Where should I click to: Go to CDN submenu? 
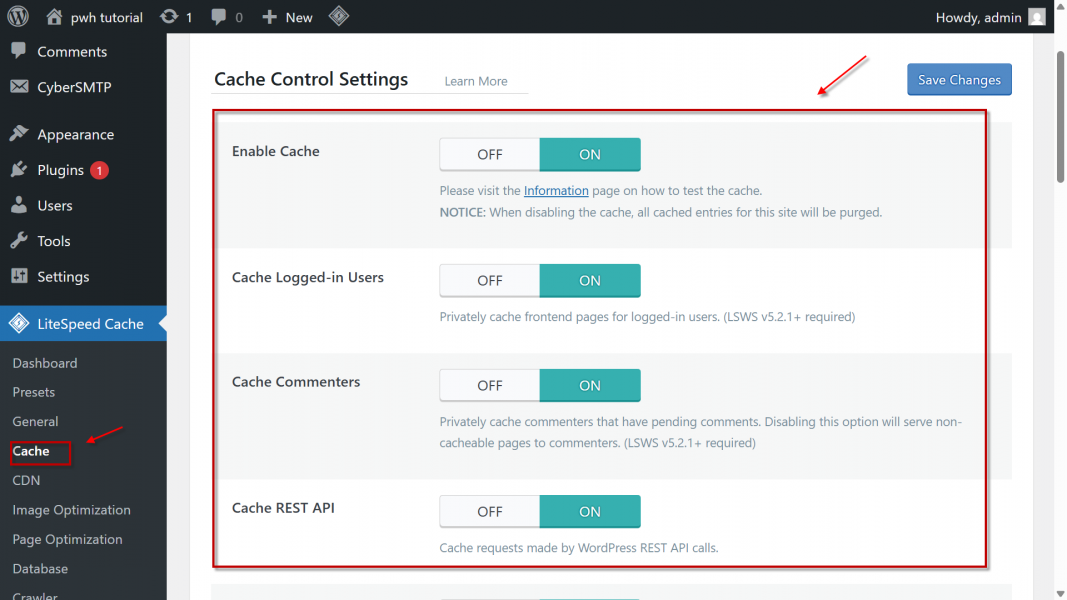point(26,480)
